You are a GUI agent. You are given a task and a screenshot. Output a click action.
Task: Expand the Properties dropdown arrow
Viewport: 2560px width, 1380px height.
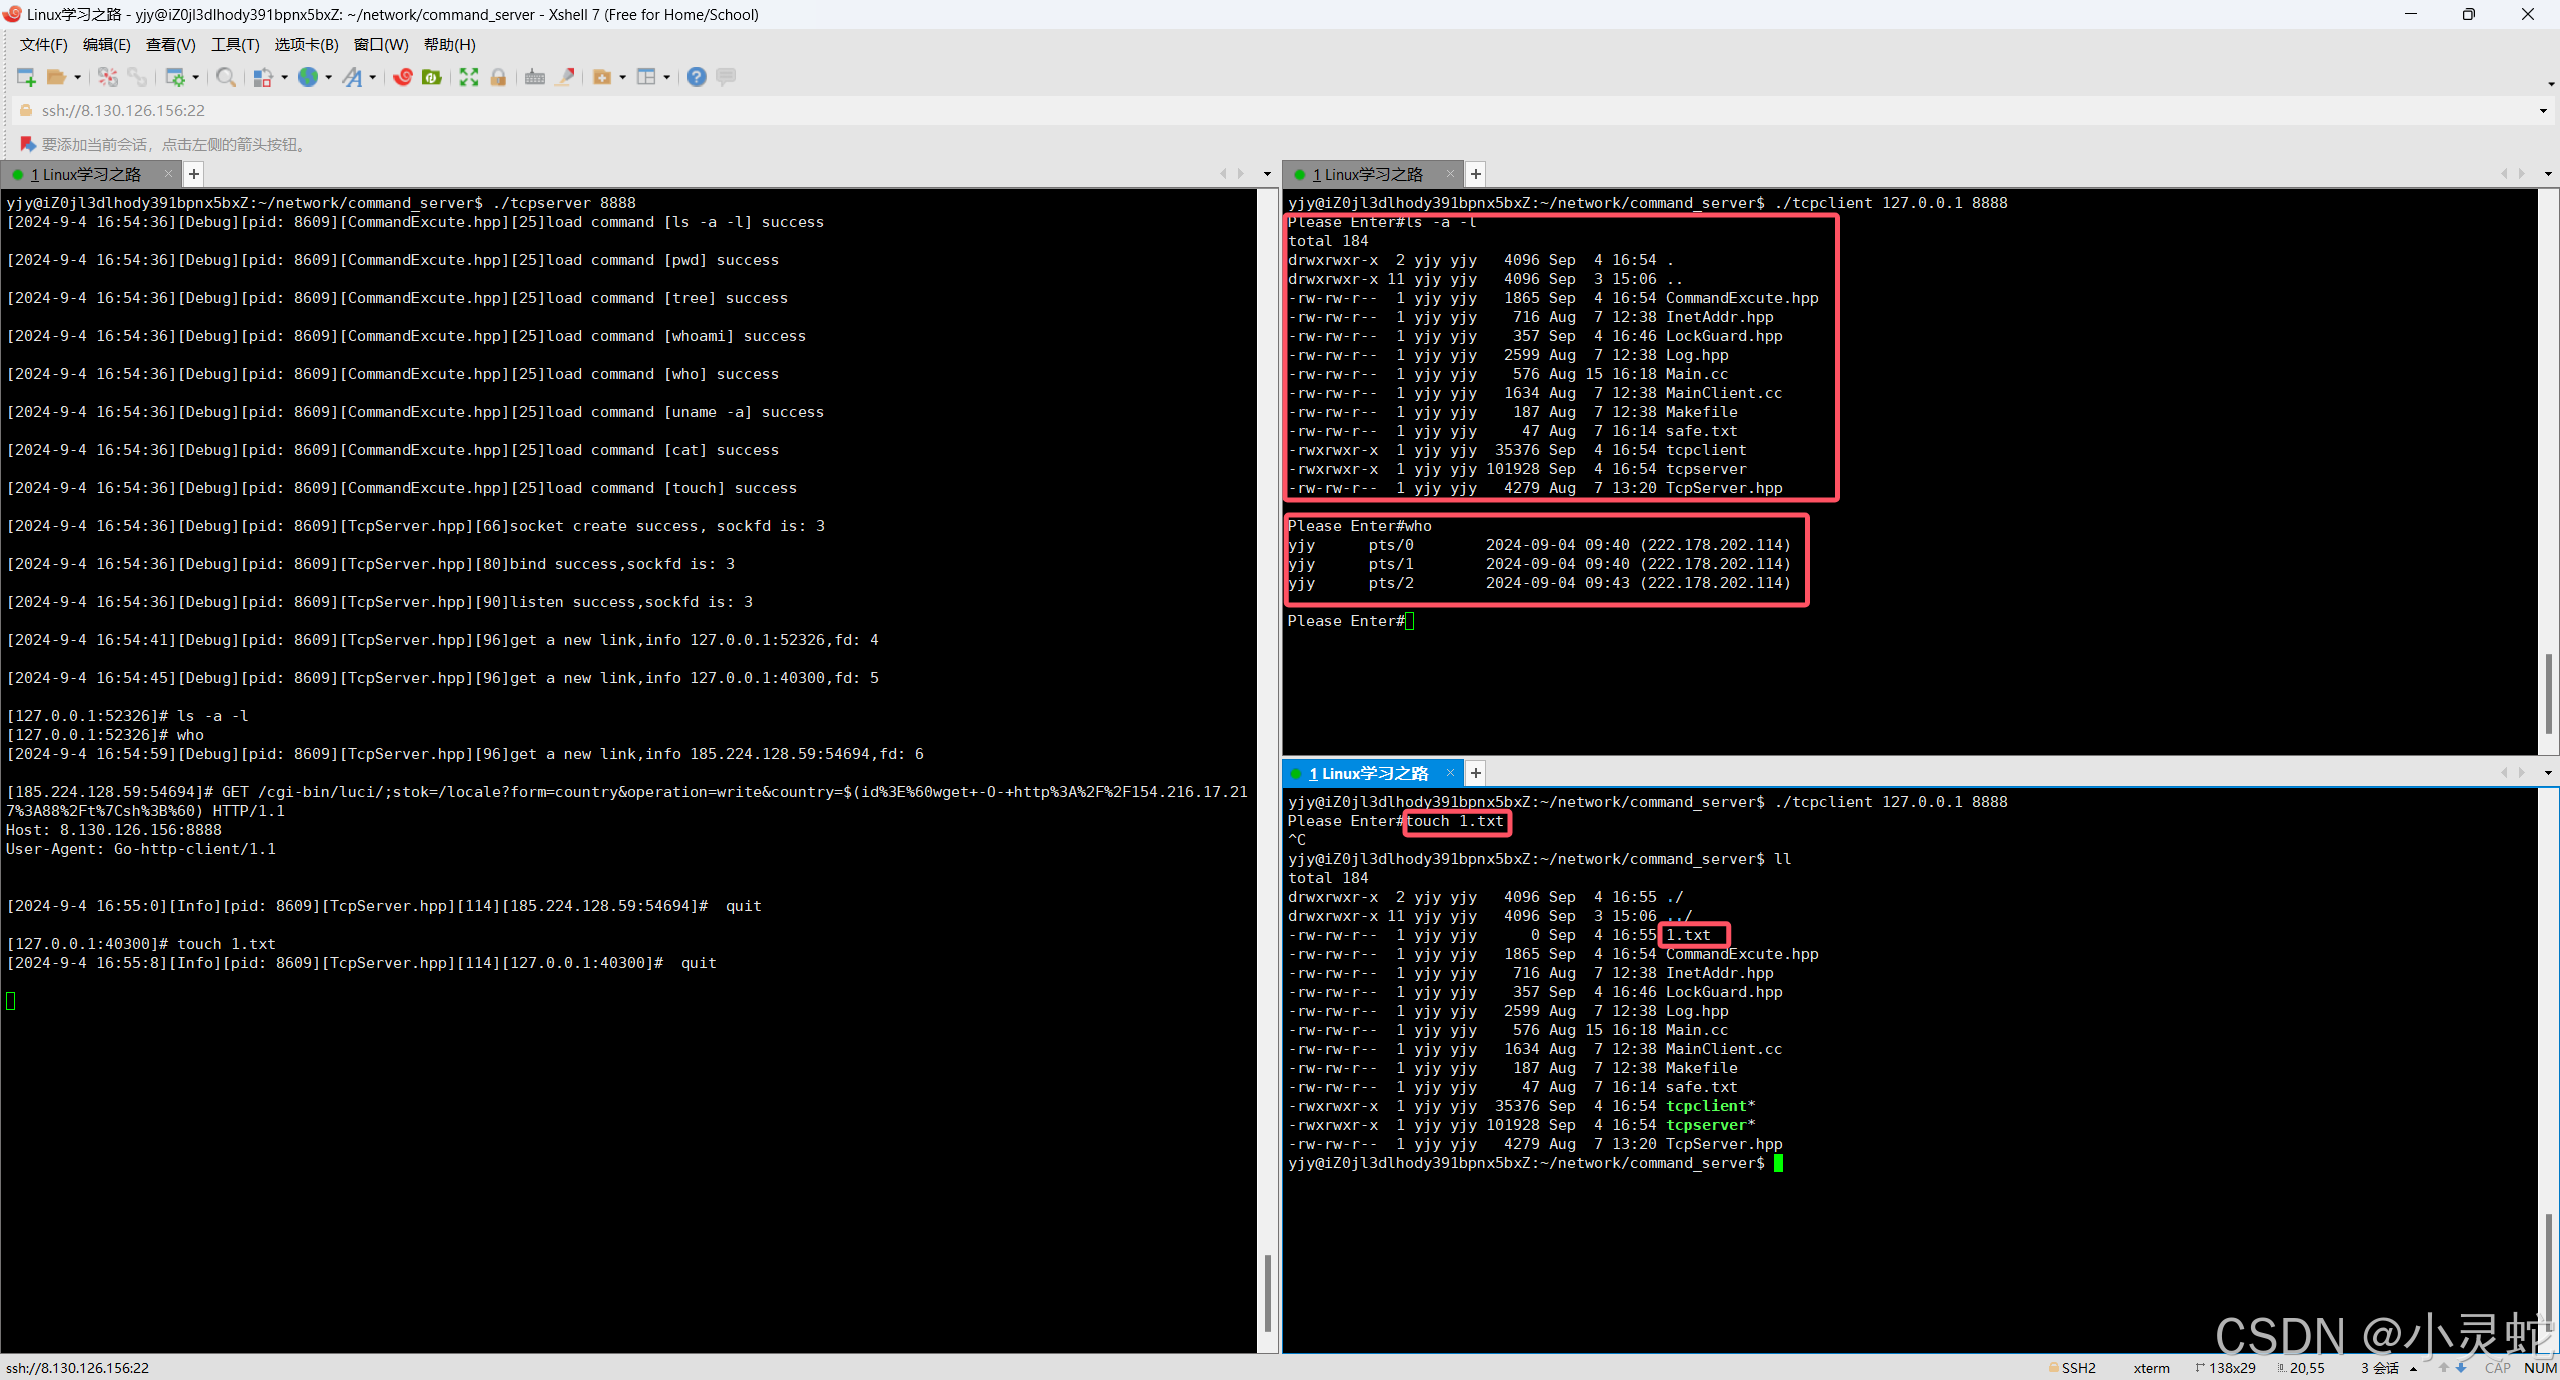[195, 77]
